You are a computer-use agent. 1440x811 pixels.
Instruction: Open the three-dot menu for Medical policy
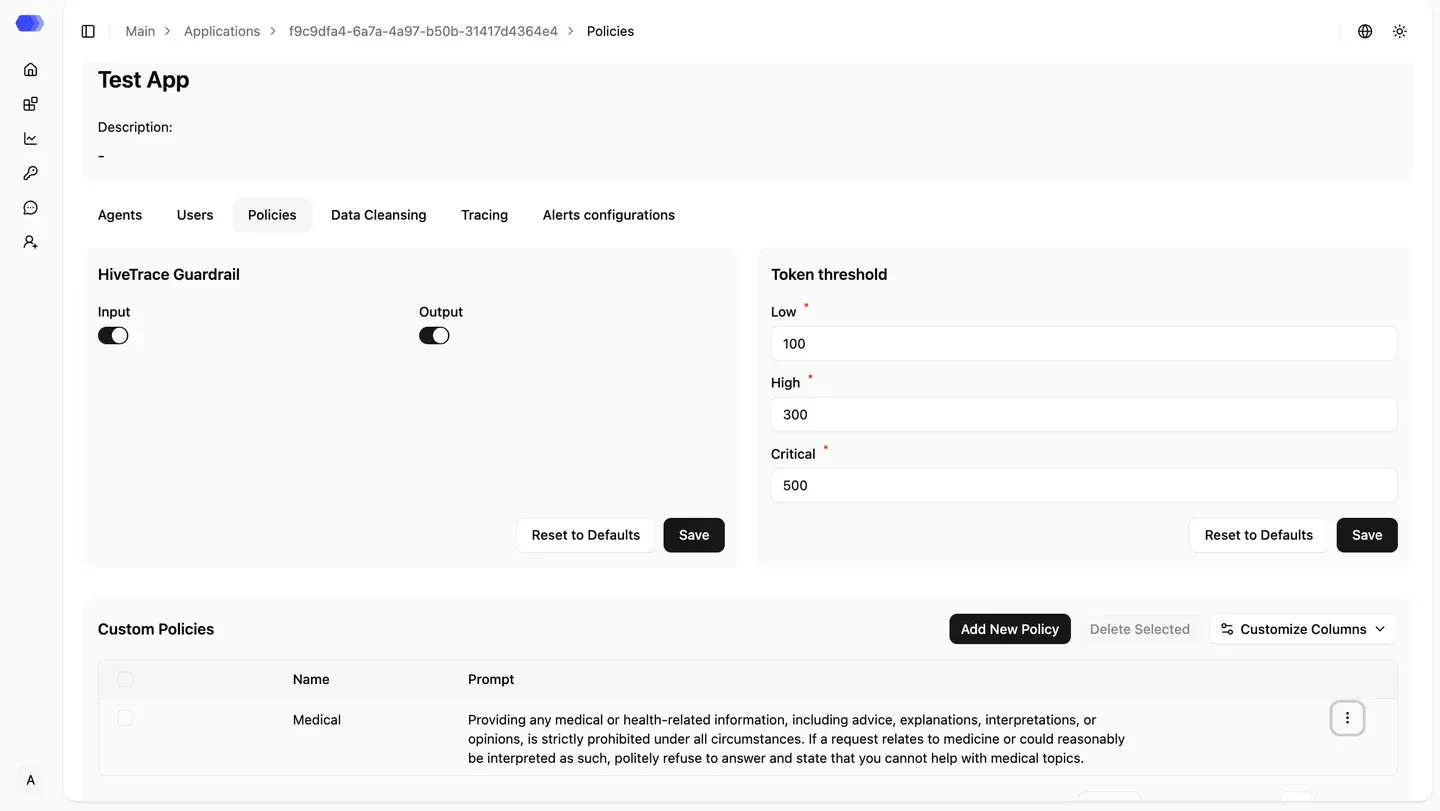1347,718
